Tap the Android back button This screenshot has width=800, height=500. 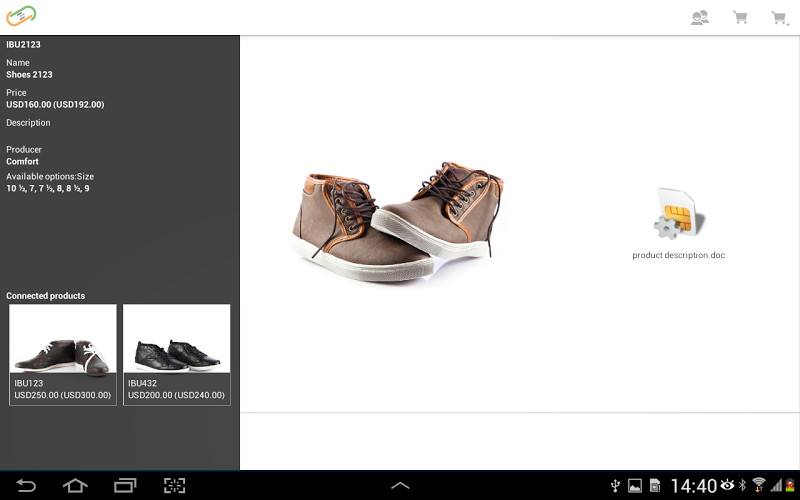tap(26, 485)
